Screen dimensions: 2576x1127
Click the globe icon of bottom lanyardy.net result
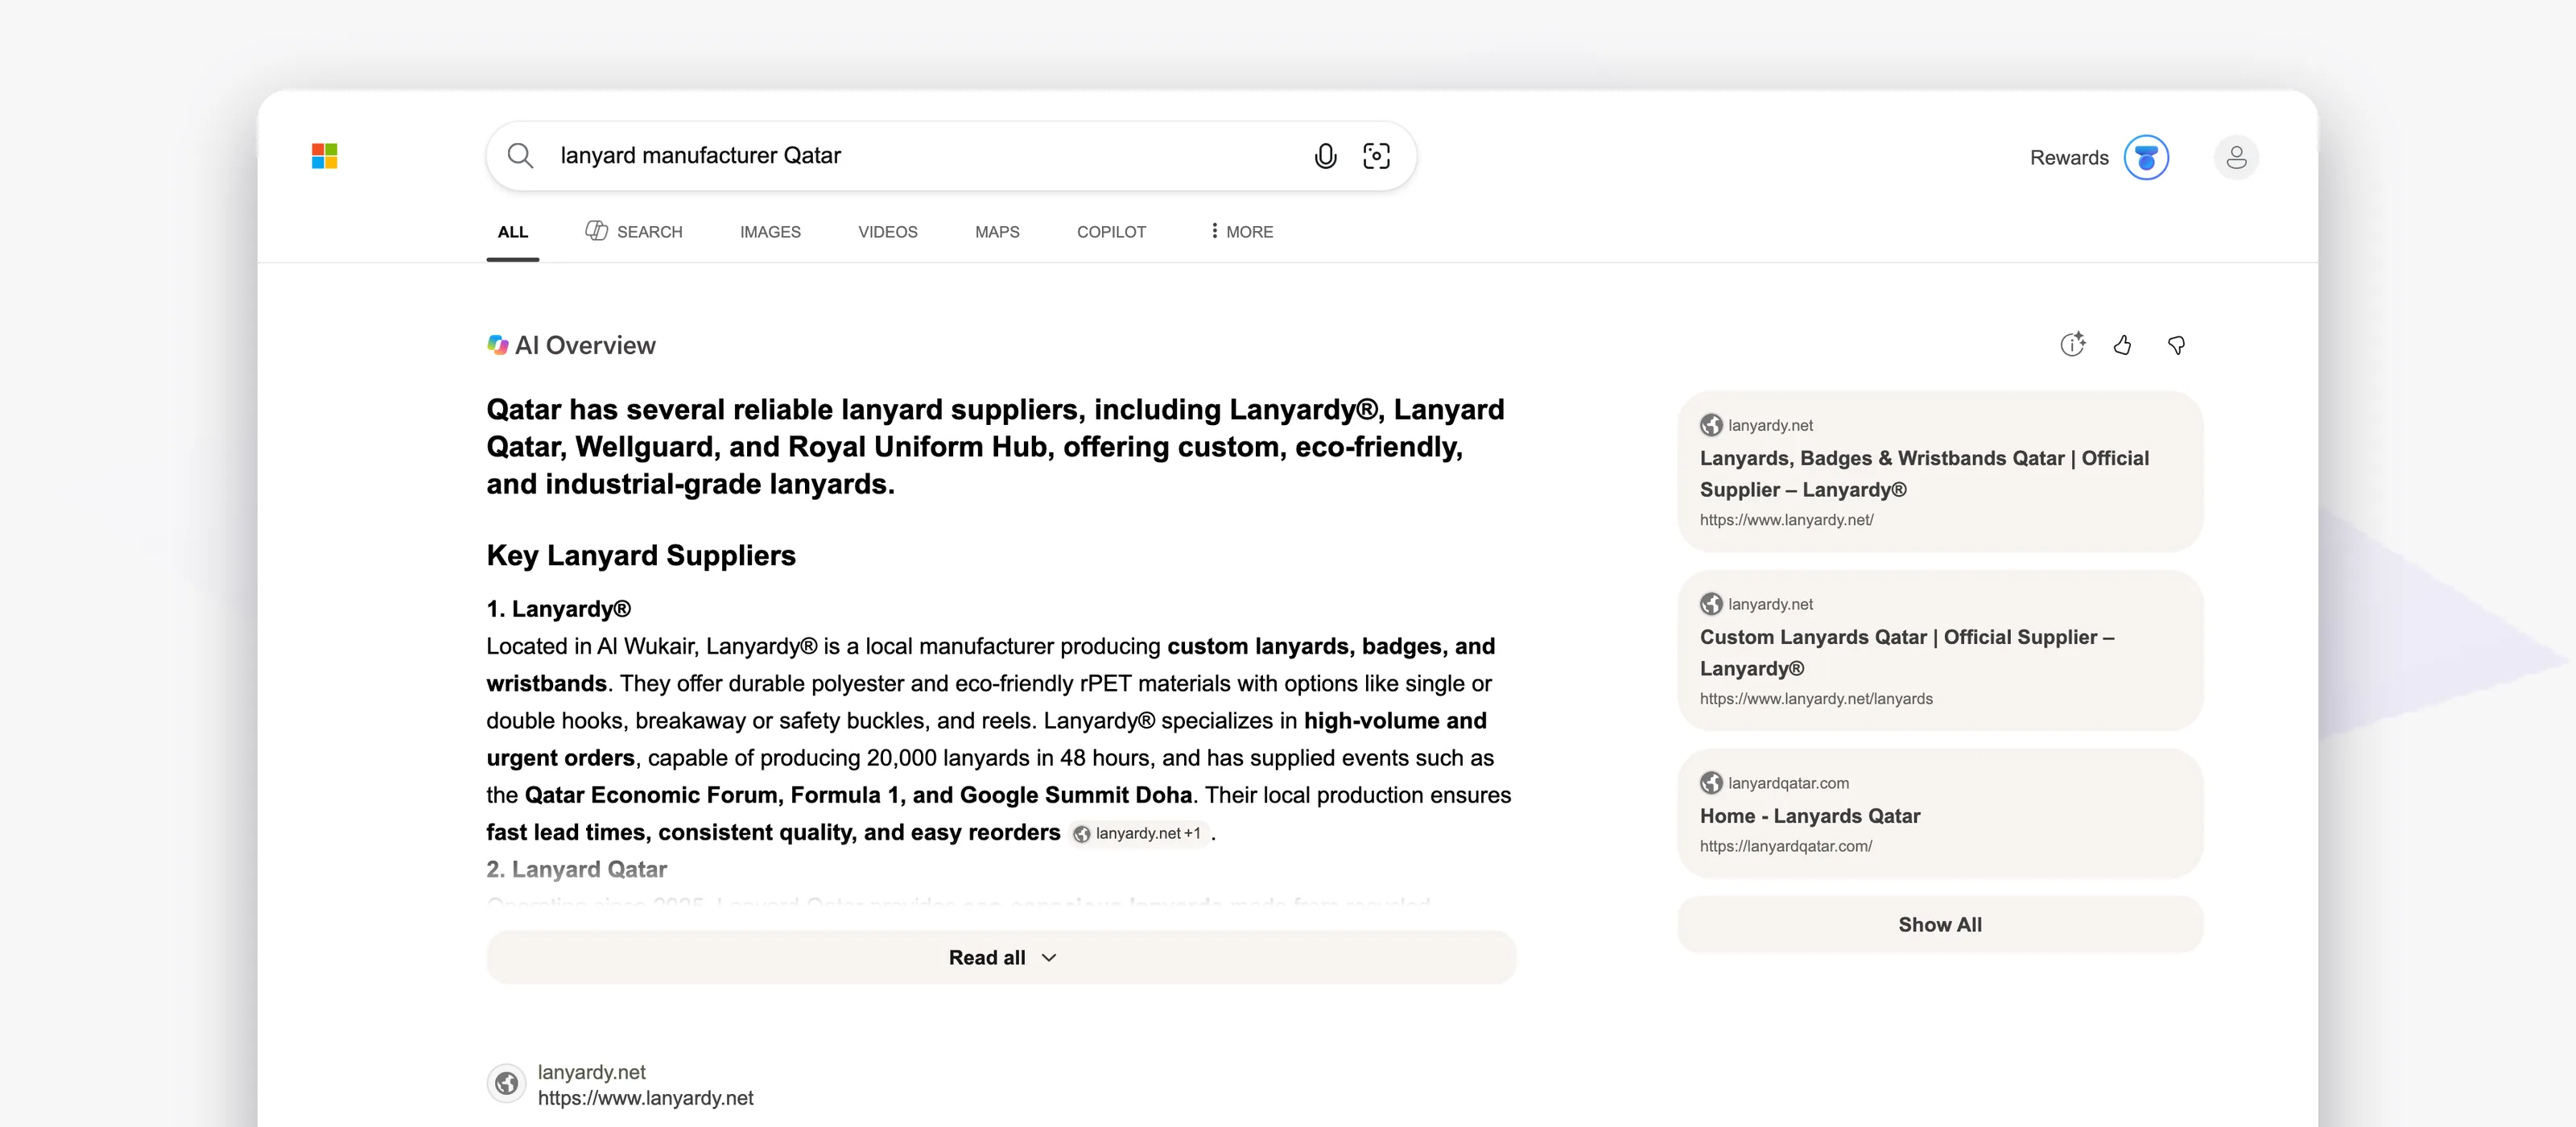point(507,1083)
